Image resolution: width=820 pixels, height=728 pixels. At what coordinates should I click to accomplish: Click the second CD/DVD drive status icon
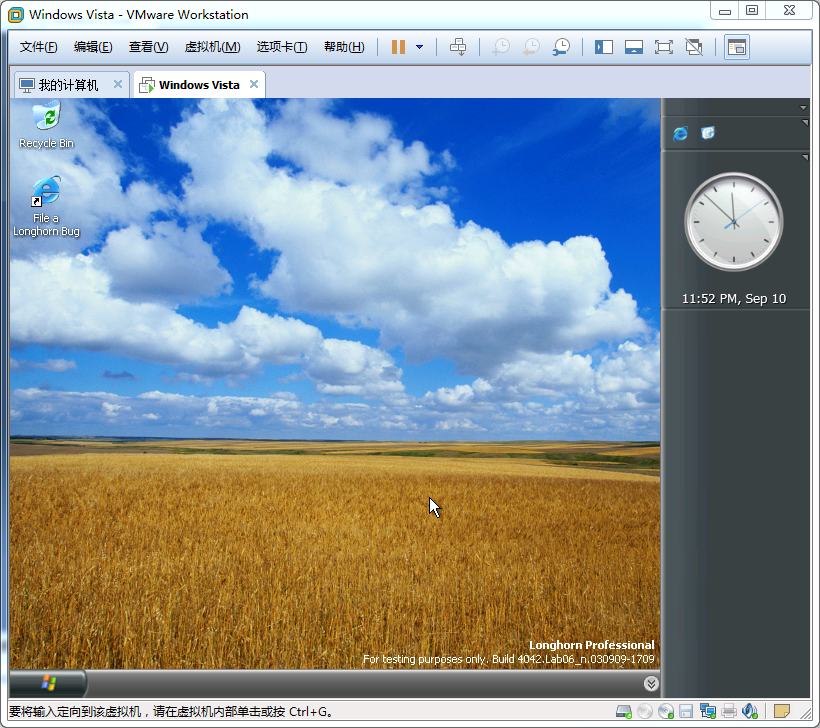click(x=666, y=711)
